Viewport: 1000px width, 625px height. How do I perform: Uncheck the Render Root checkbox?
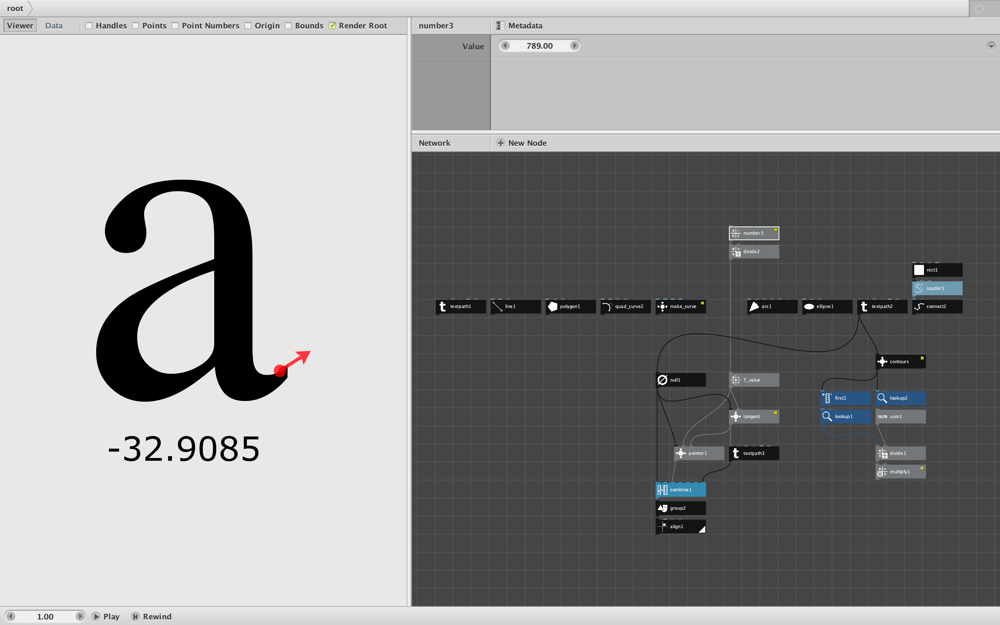pyautogui.click(x=332, y=26)
